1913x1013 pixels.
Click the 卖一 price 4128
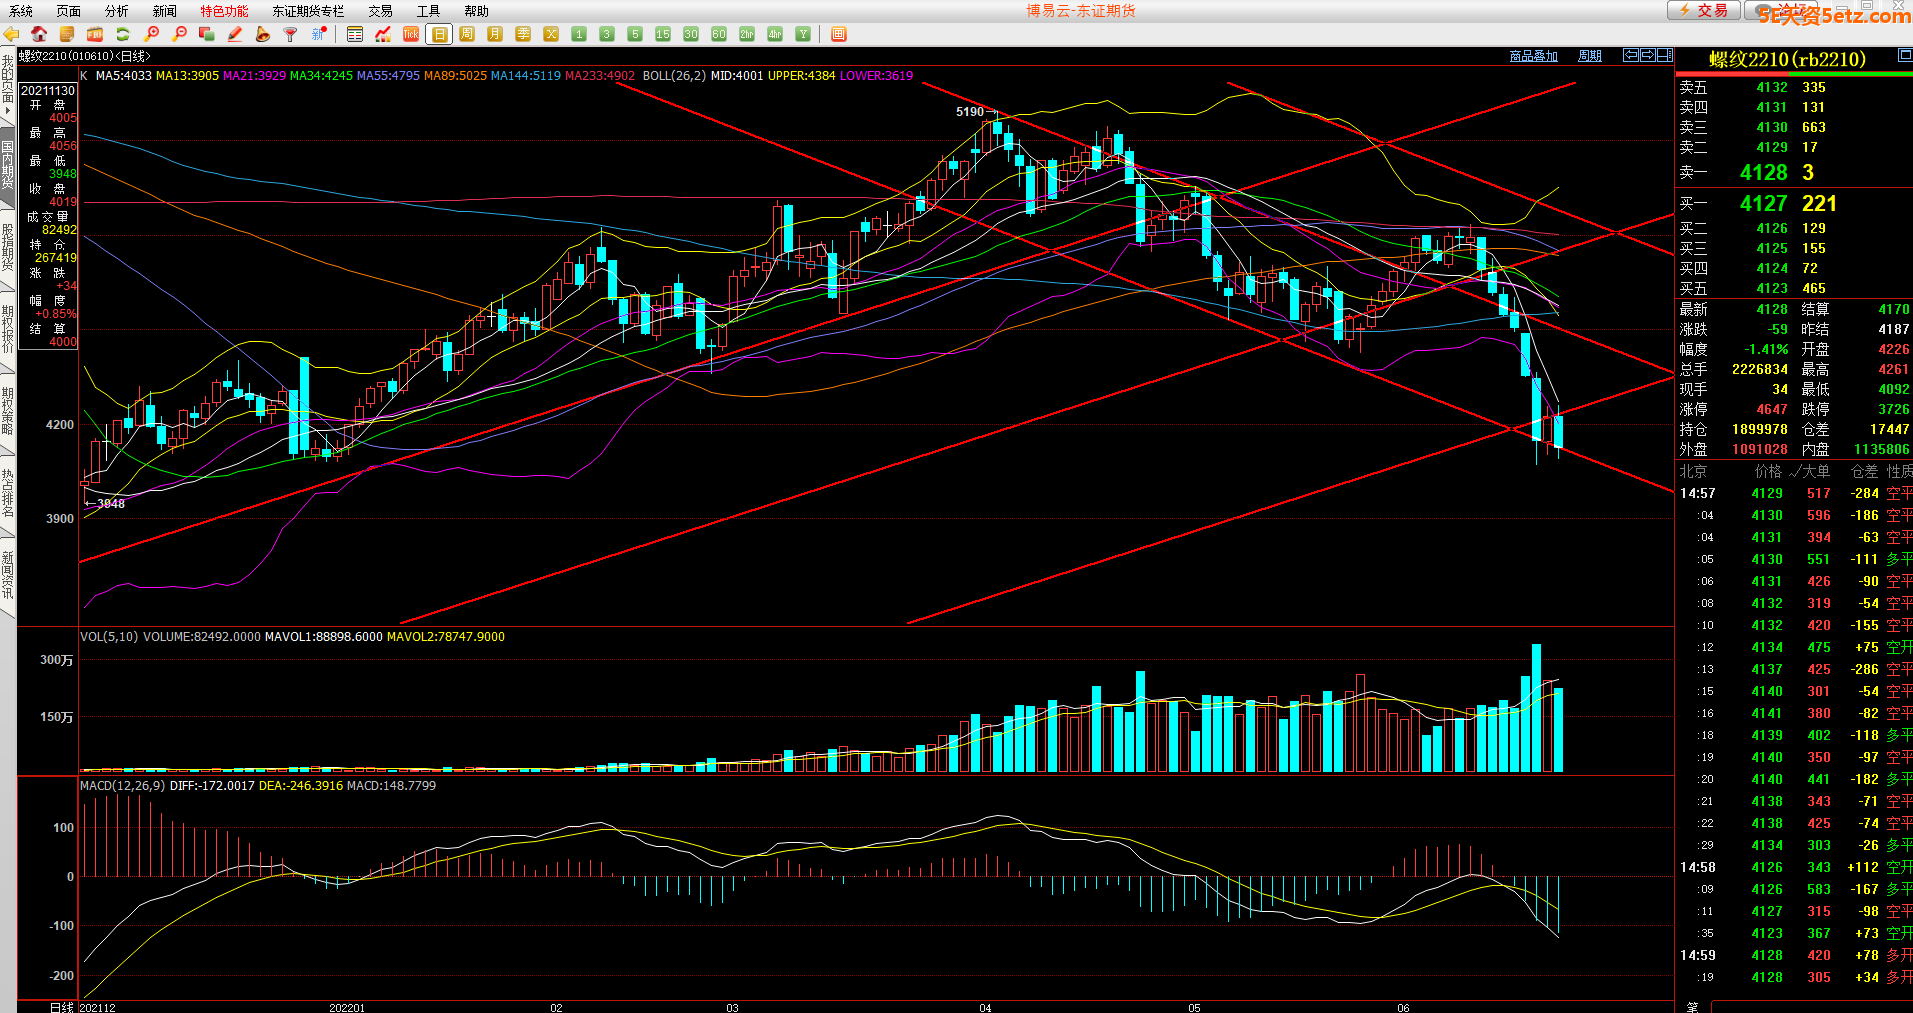tap(1764, 173)
